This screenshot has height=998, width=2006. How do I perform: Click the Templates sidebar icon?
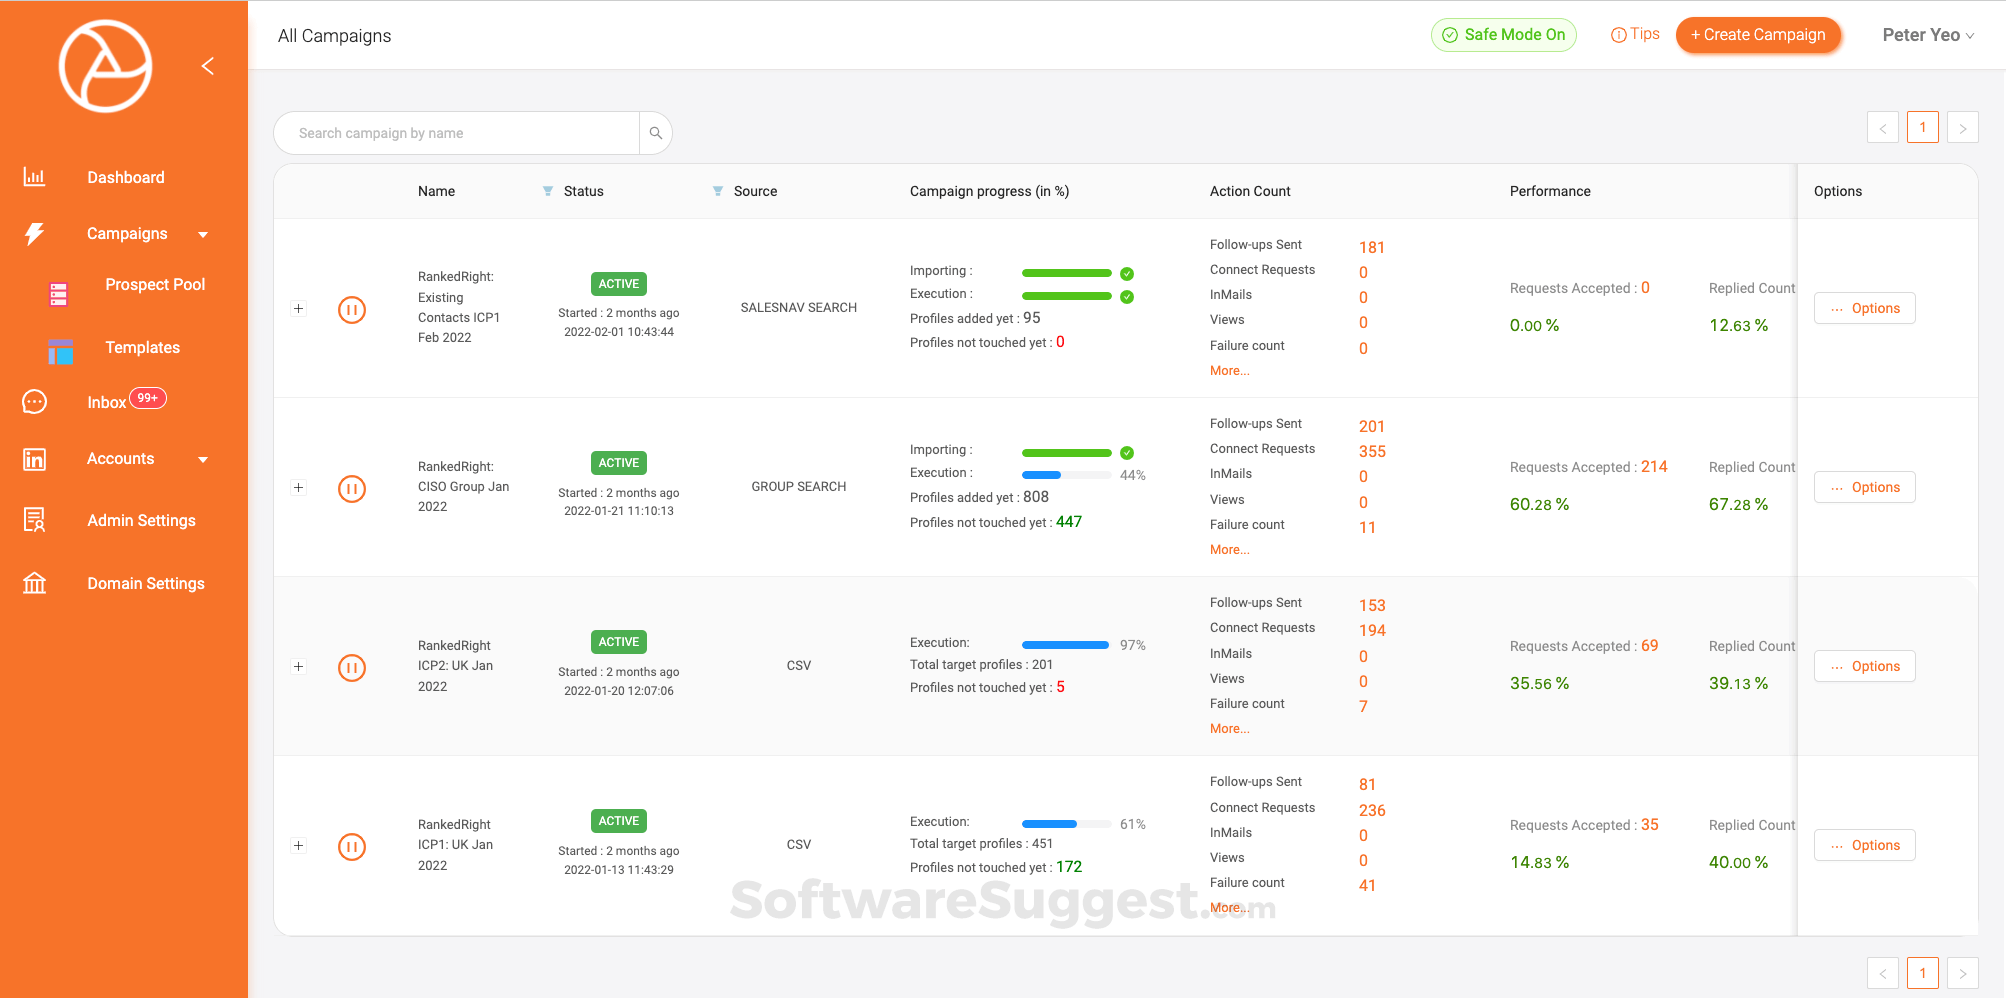tap(60, 352)
